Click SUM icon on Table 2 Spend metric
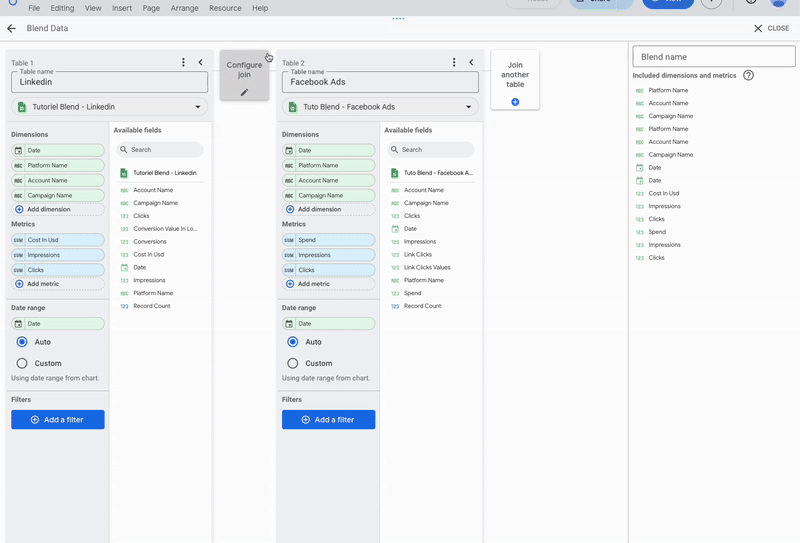Screen dimensions: 800x543 [x=289, y=240]
